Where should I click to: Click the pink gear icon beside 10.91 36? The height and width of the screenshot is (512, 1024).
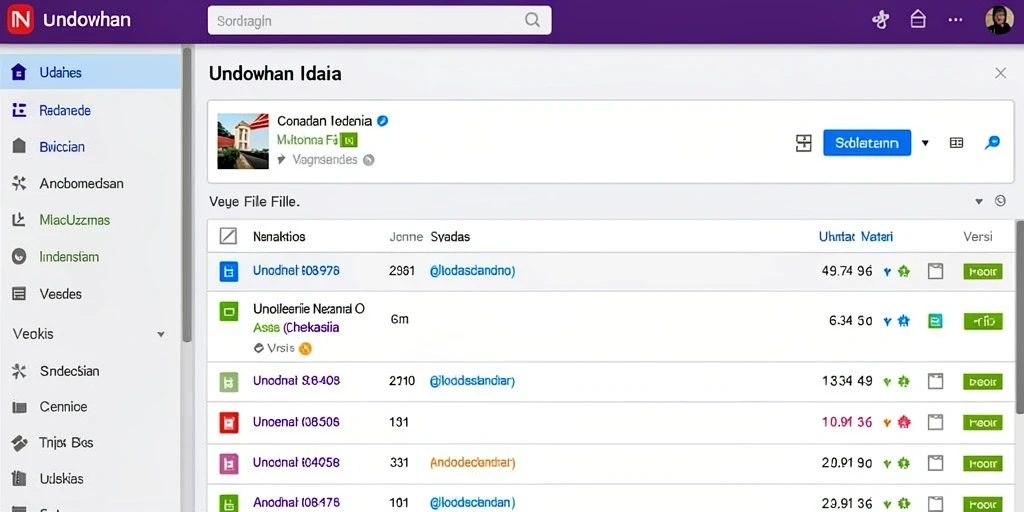tap(904, 423)
